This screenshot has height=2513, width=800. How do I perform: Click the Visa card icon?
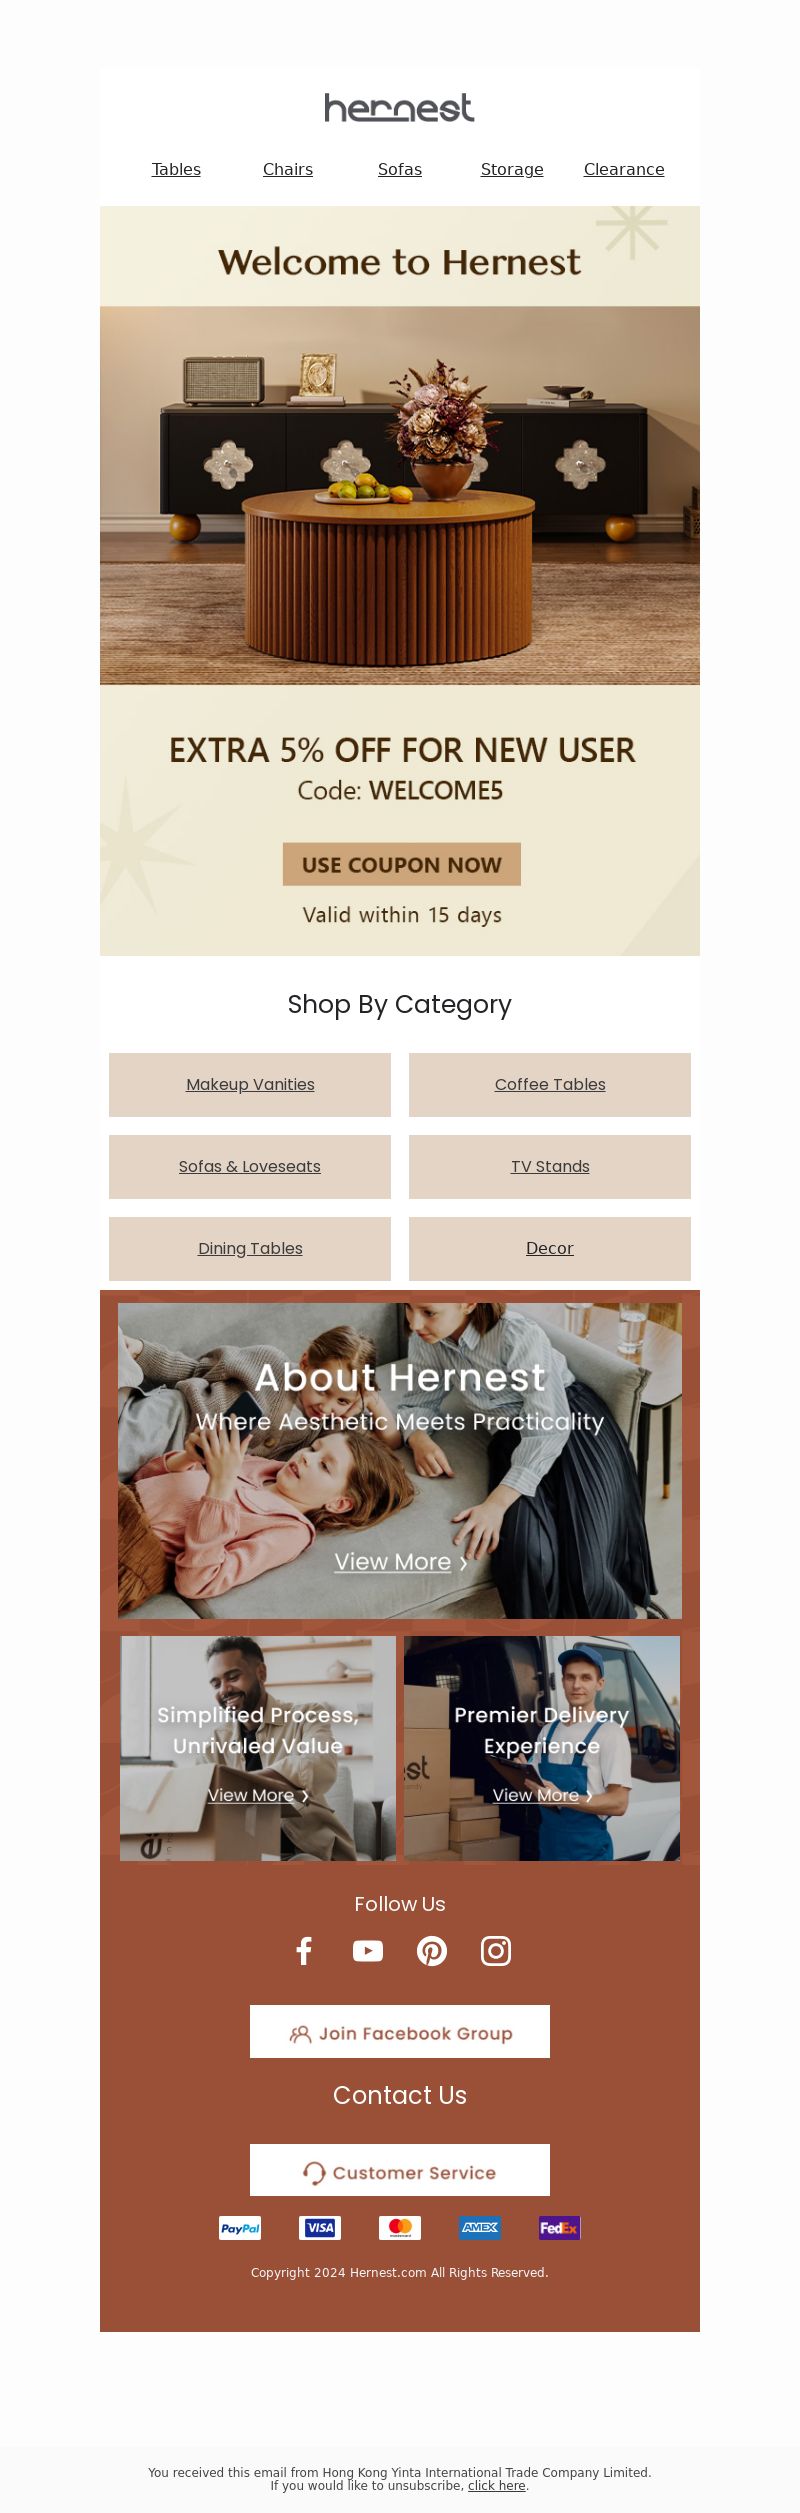pos(320,2228)
